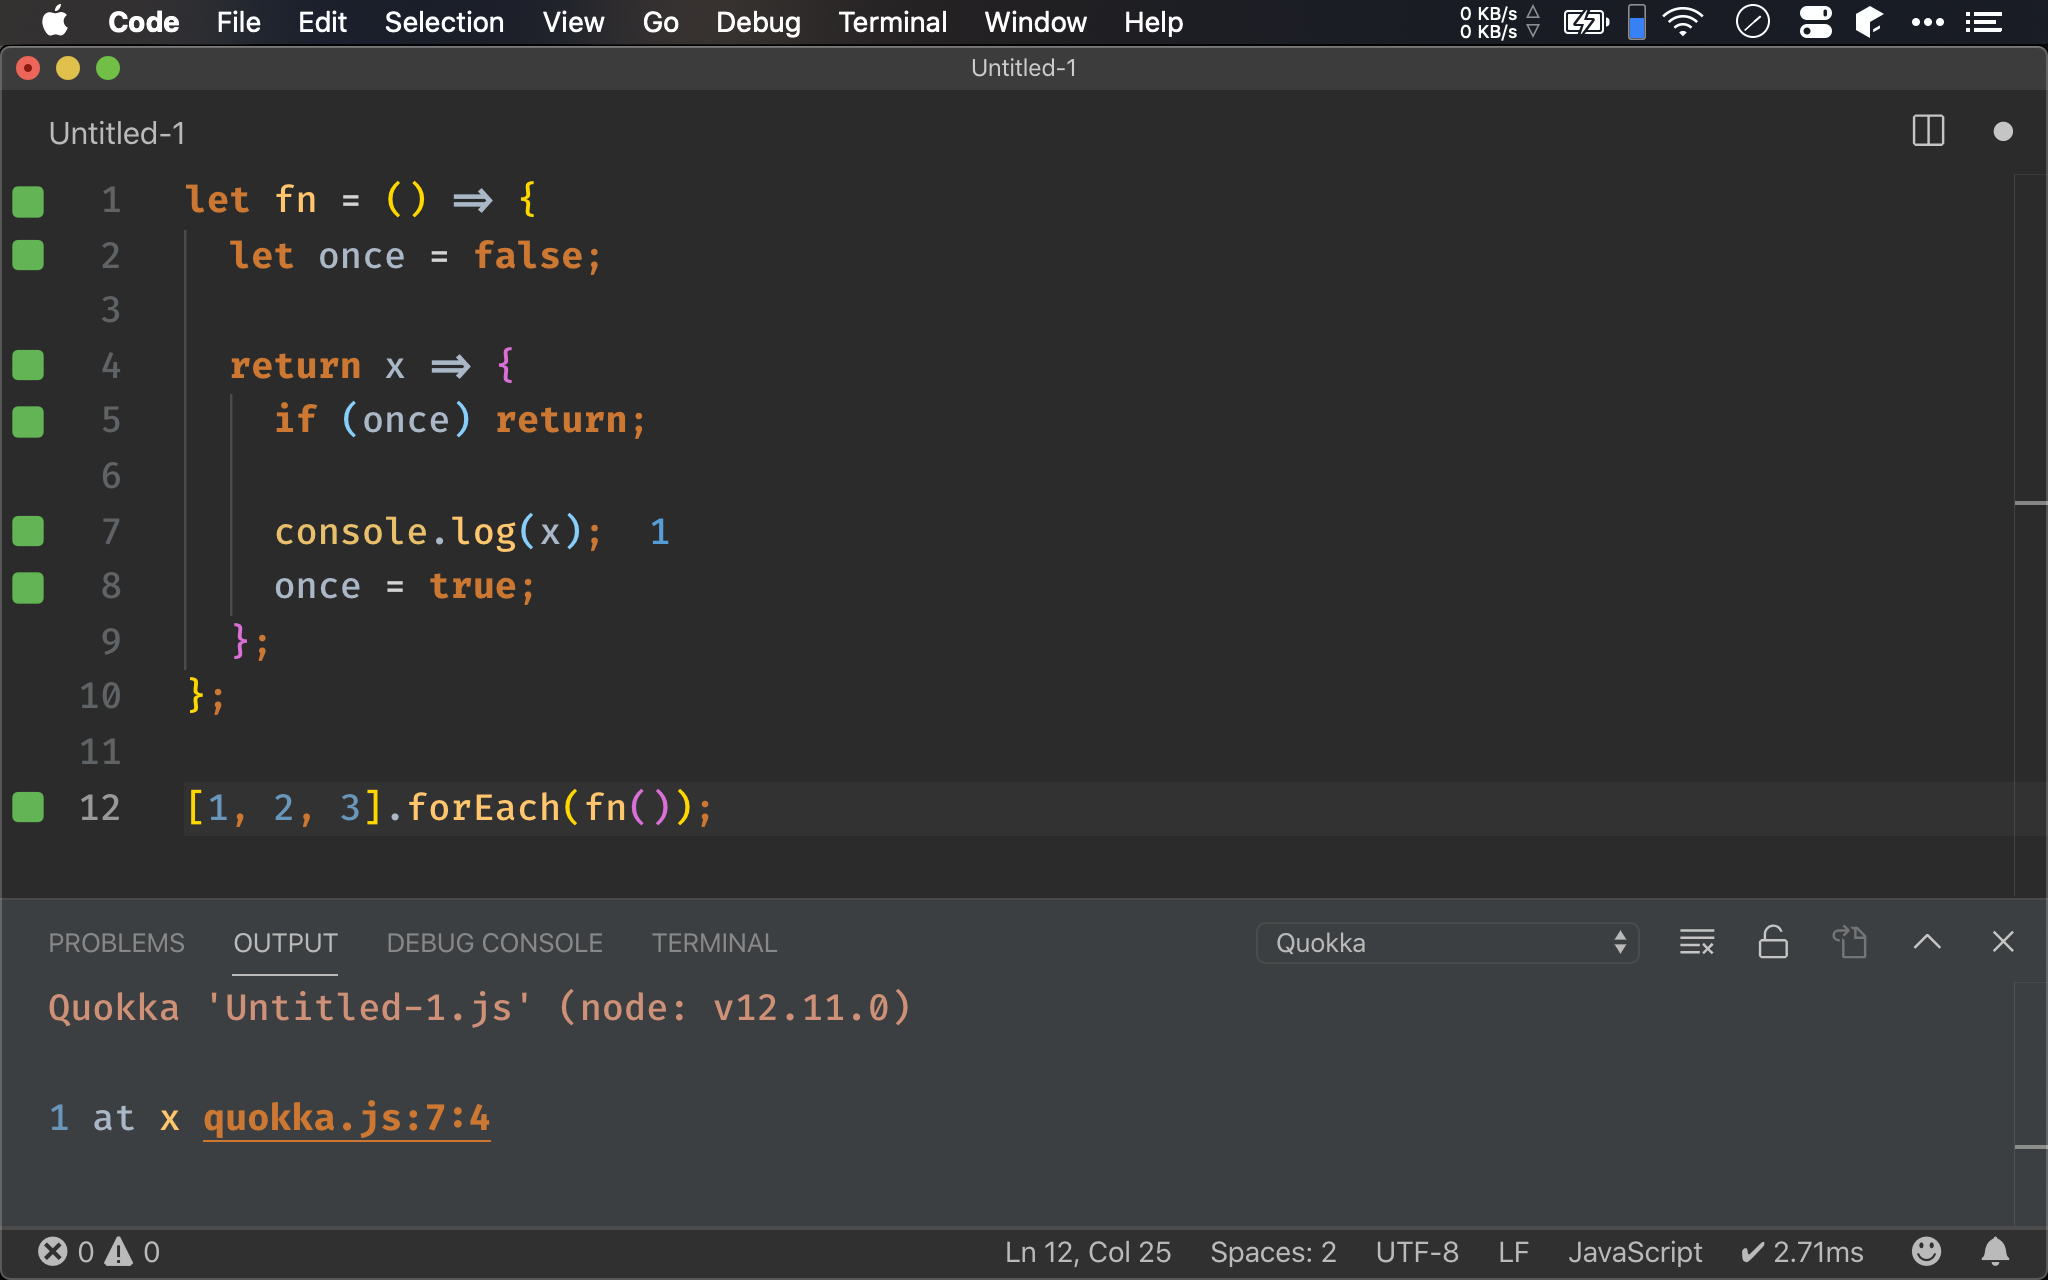
Task: Click the Quokka 2.71ms status item
Action: (1802, 1252)
